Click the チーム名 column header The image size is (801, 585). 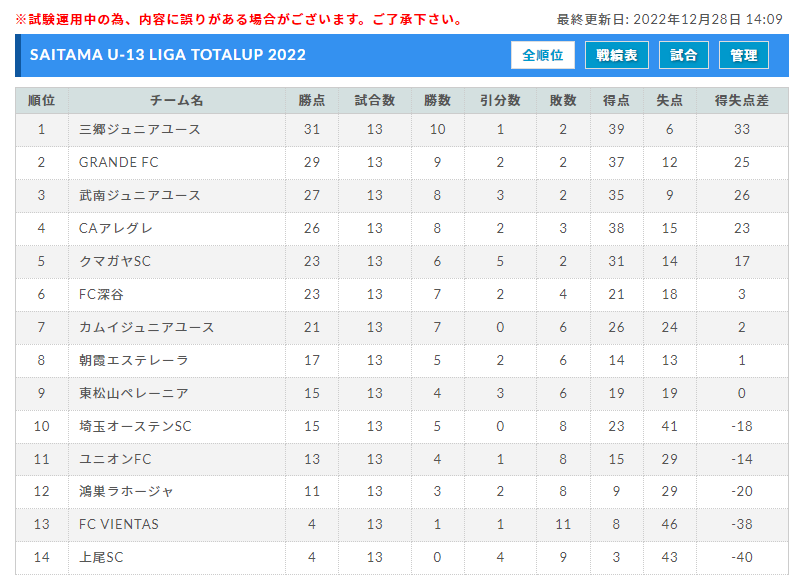point(177,101)
